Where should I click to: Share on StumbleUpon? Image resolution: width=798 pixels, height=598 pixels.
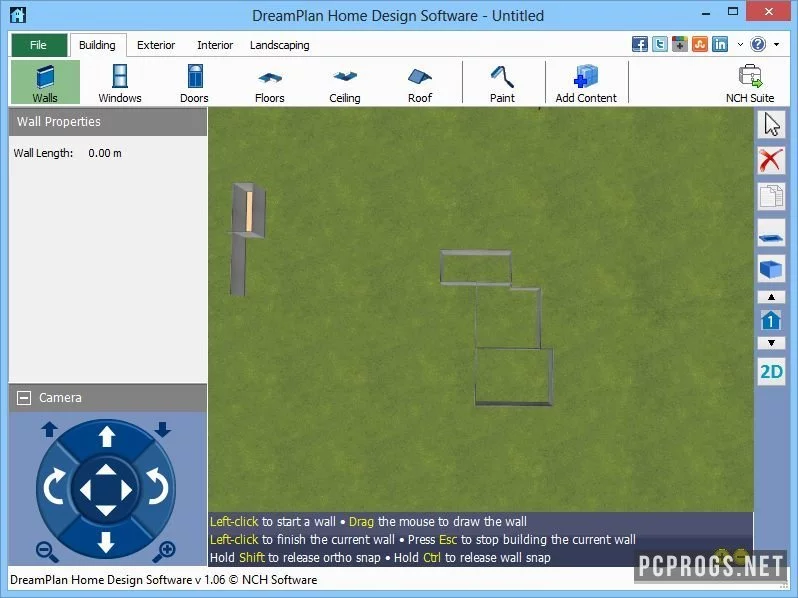[x=700, y=44]
